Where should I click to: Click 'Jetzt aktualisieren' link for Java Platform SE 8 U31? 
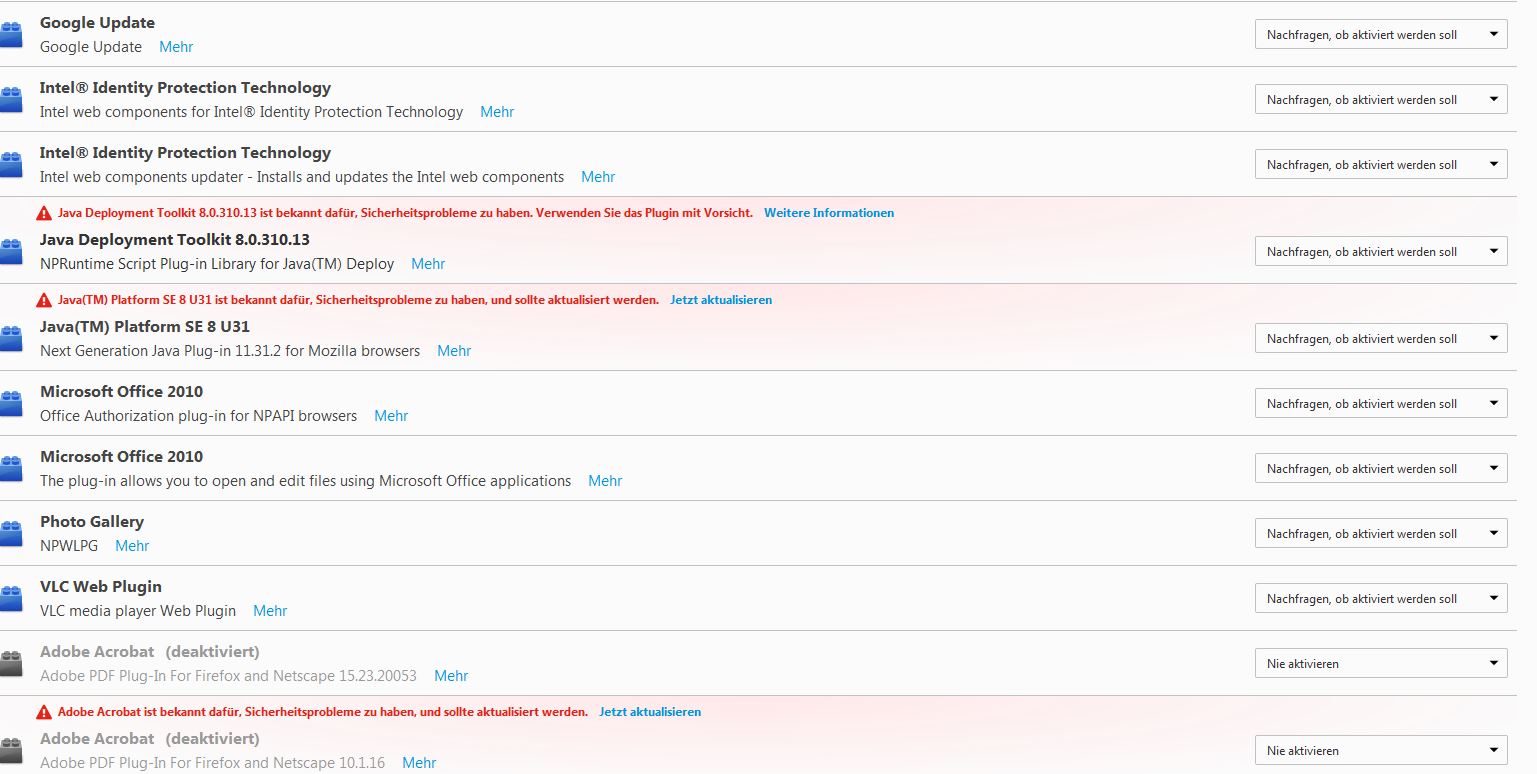[x=721, y=300]
